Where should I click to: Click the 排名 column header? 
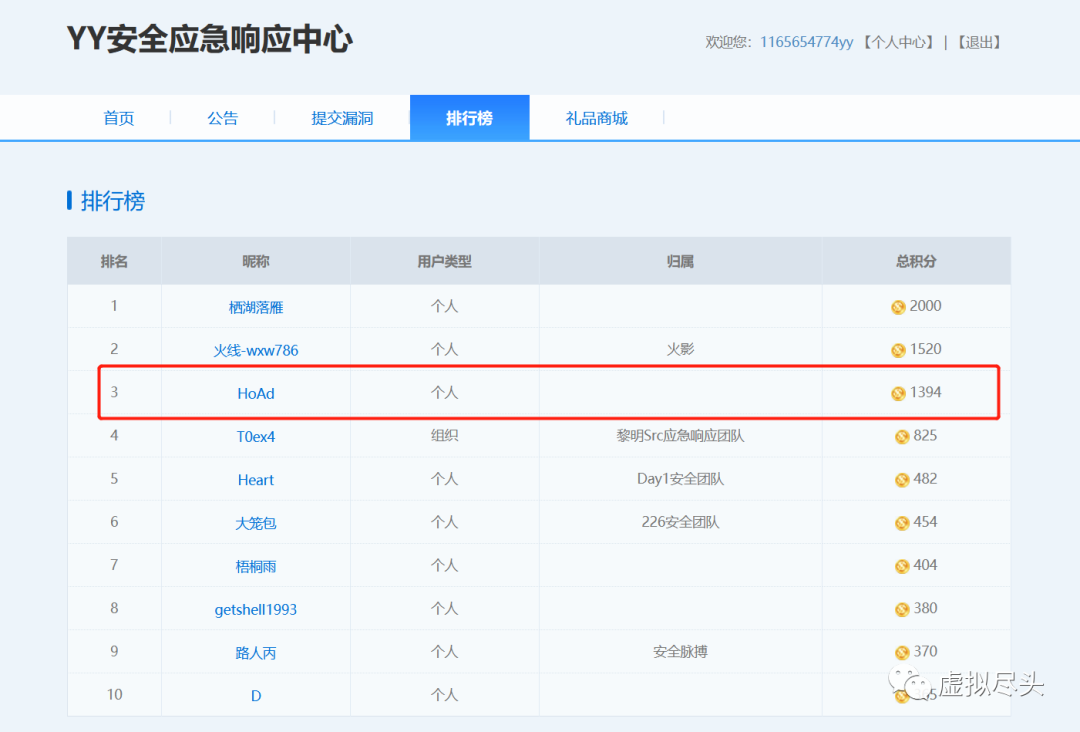pyautogui.click(x=114, y=261)
